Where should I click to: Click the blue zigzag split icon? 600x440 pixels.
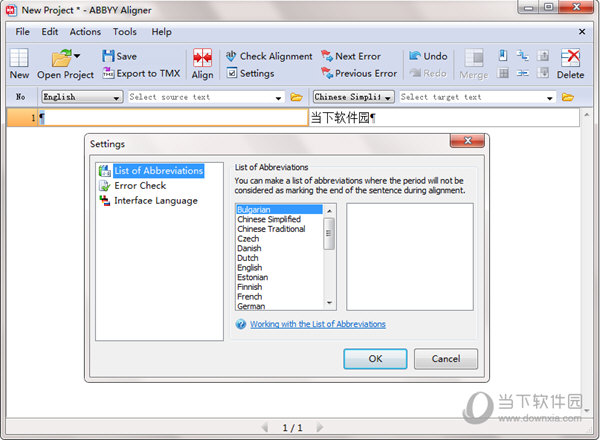click(x=522, y=55)
